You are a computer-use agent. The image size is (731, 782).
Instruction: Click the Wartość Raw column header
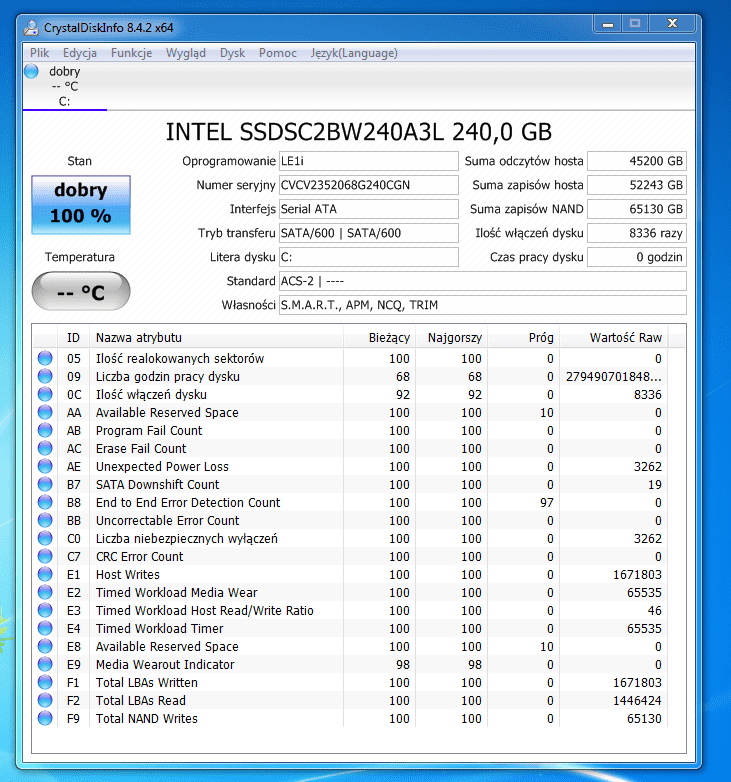coord(624,338)
